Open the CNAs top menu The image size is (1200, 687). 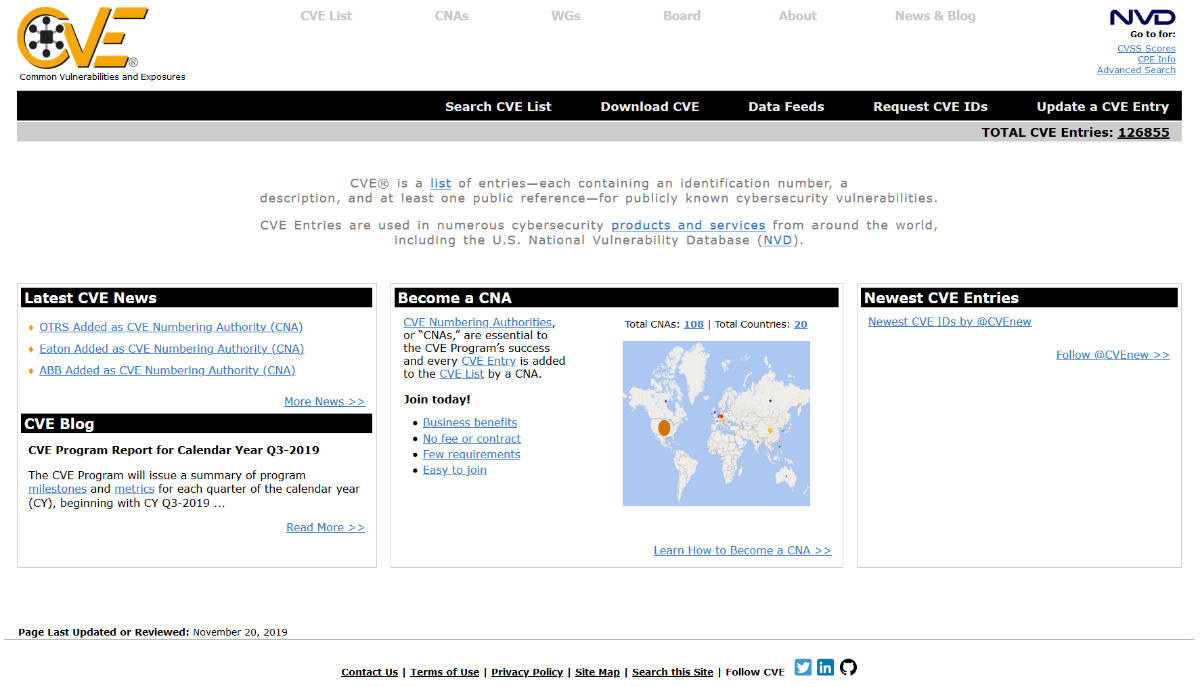[451, 16]
